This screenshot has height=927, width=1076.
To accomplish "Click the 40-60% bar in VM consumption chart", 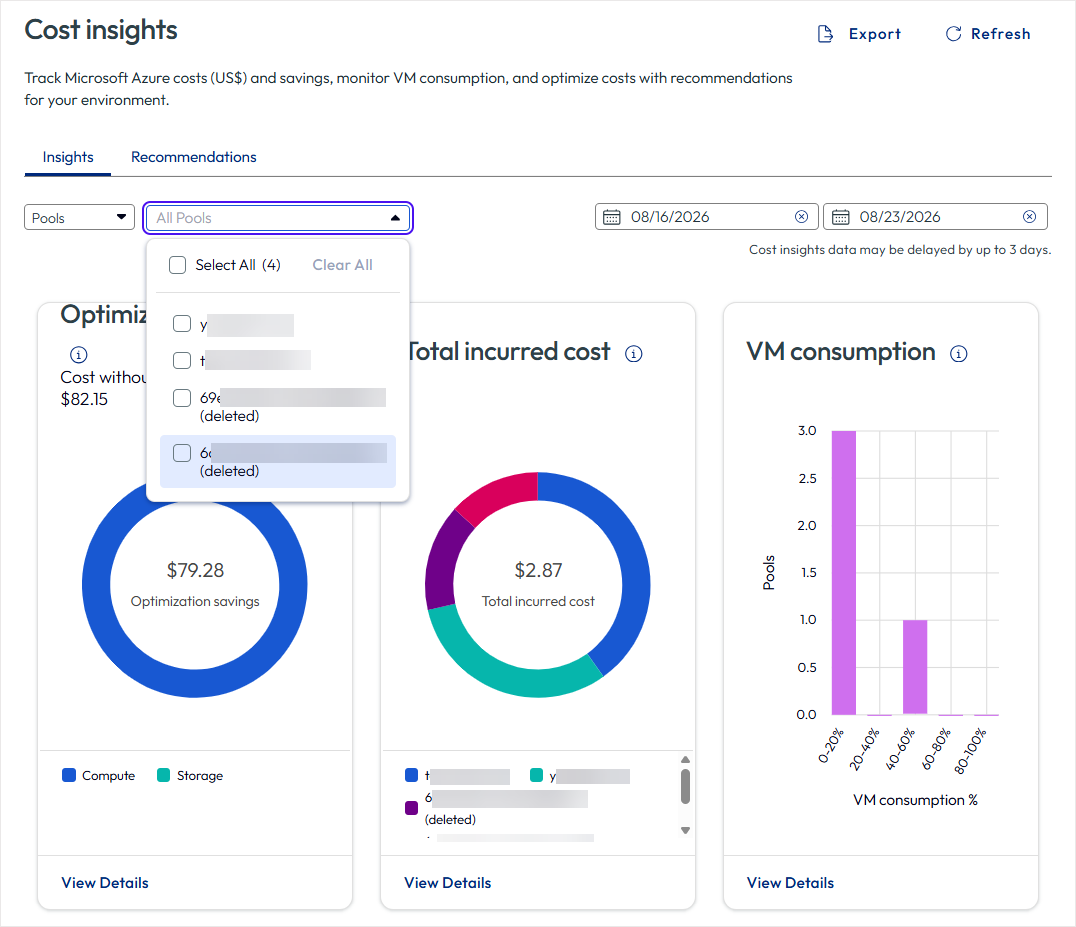I will coord(915,668).
